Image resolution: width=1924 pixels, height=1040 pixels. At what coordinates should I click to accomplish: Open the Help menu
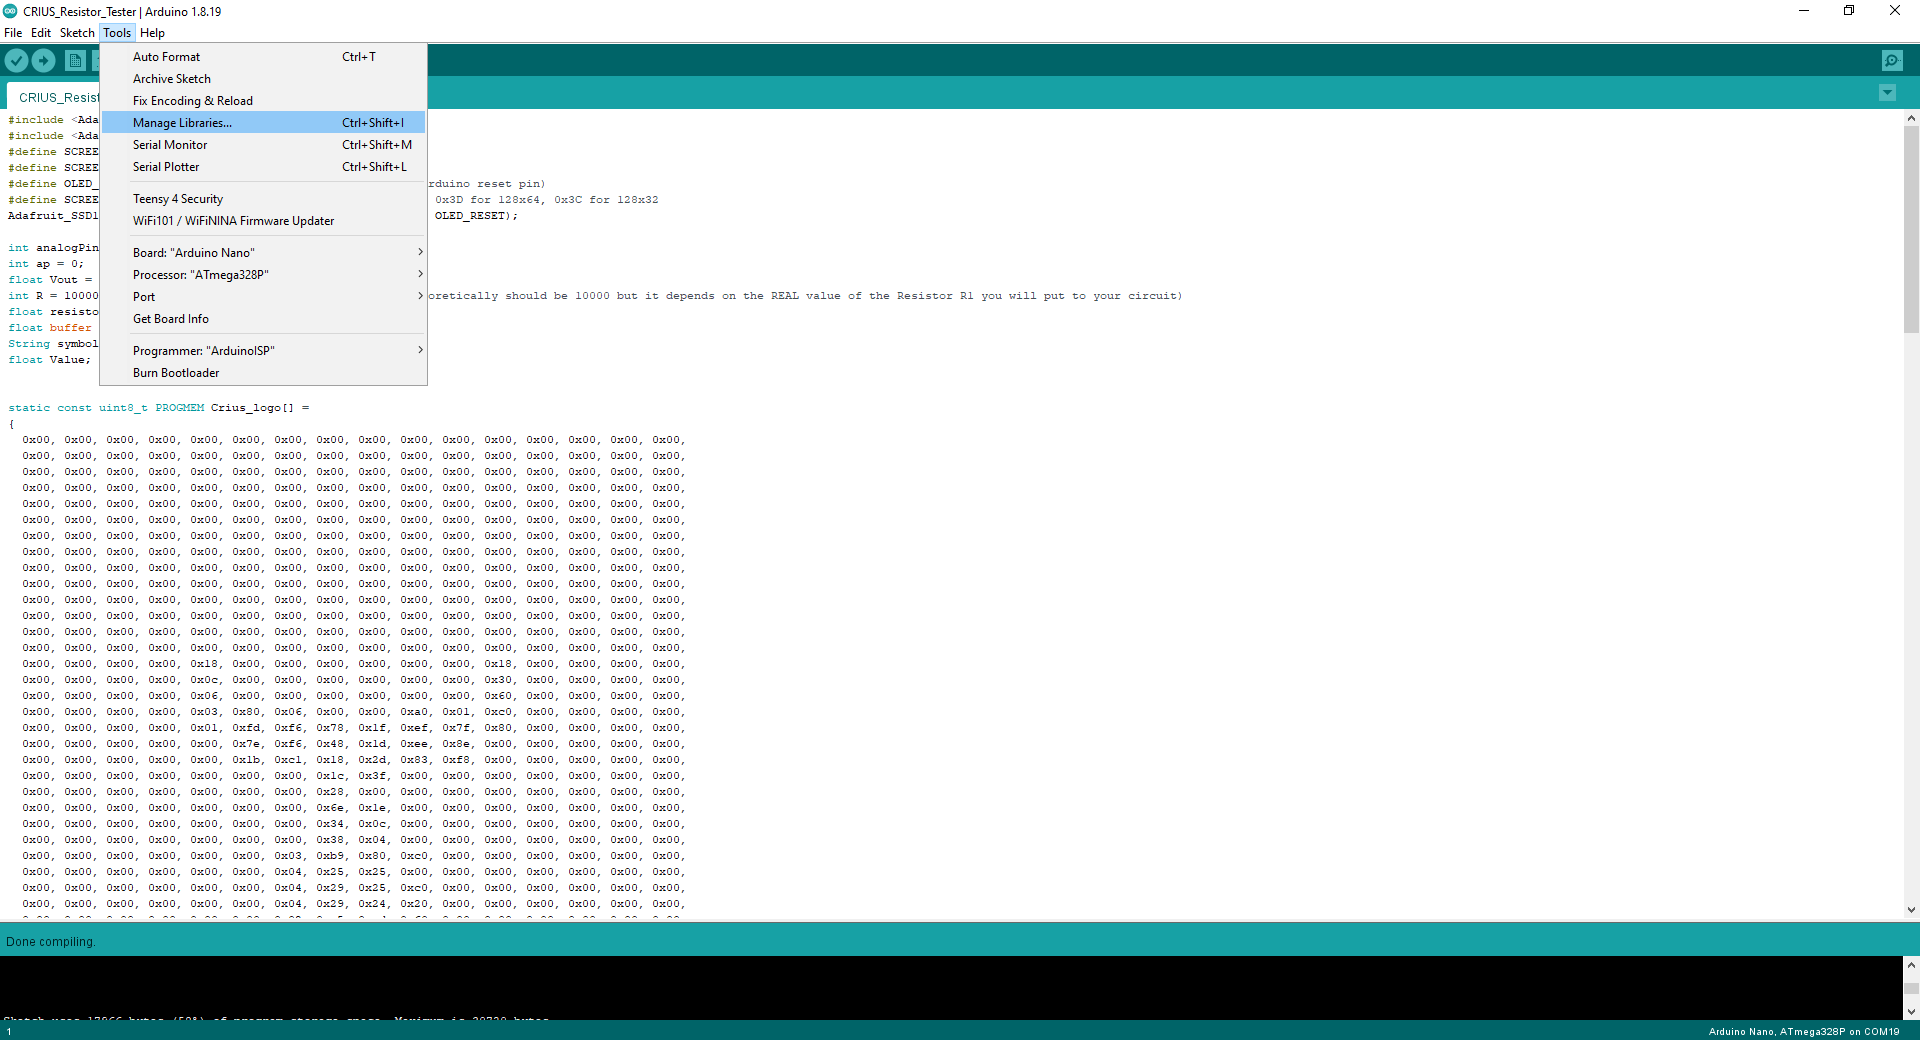pyautogui.click(x=152, y=32)
